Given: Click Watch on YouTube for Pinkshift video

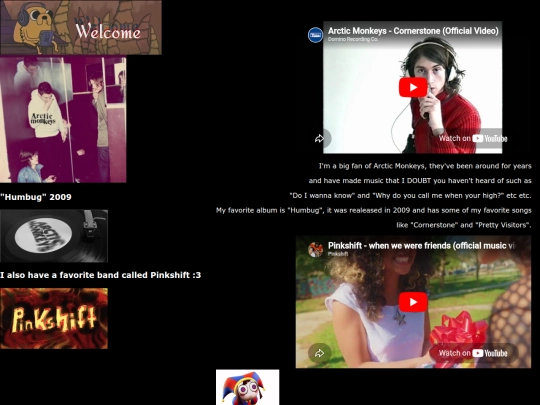Looking at the screenshot, I should (x=473, y=353).
